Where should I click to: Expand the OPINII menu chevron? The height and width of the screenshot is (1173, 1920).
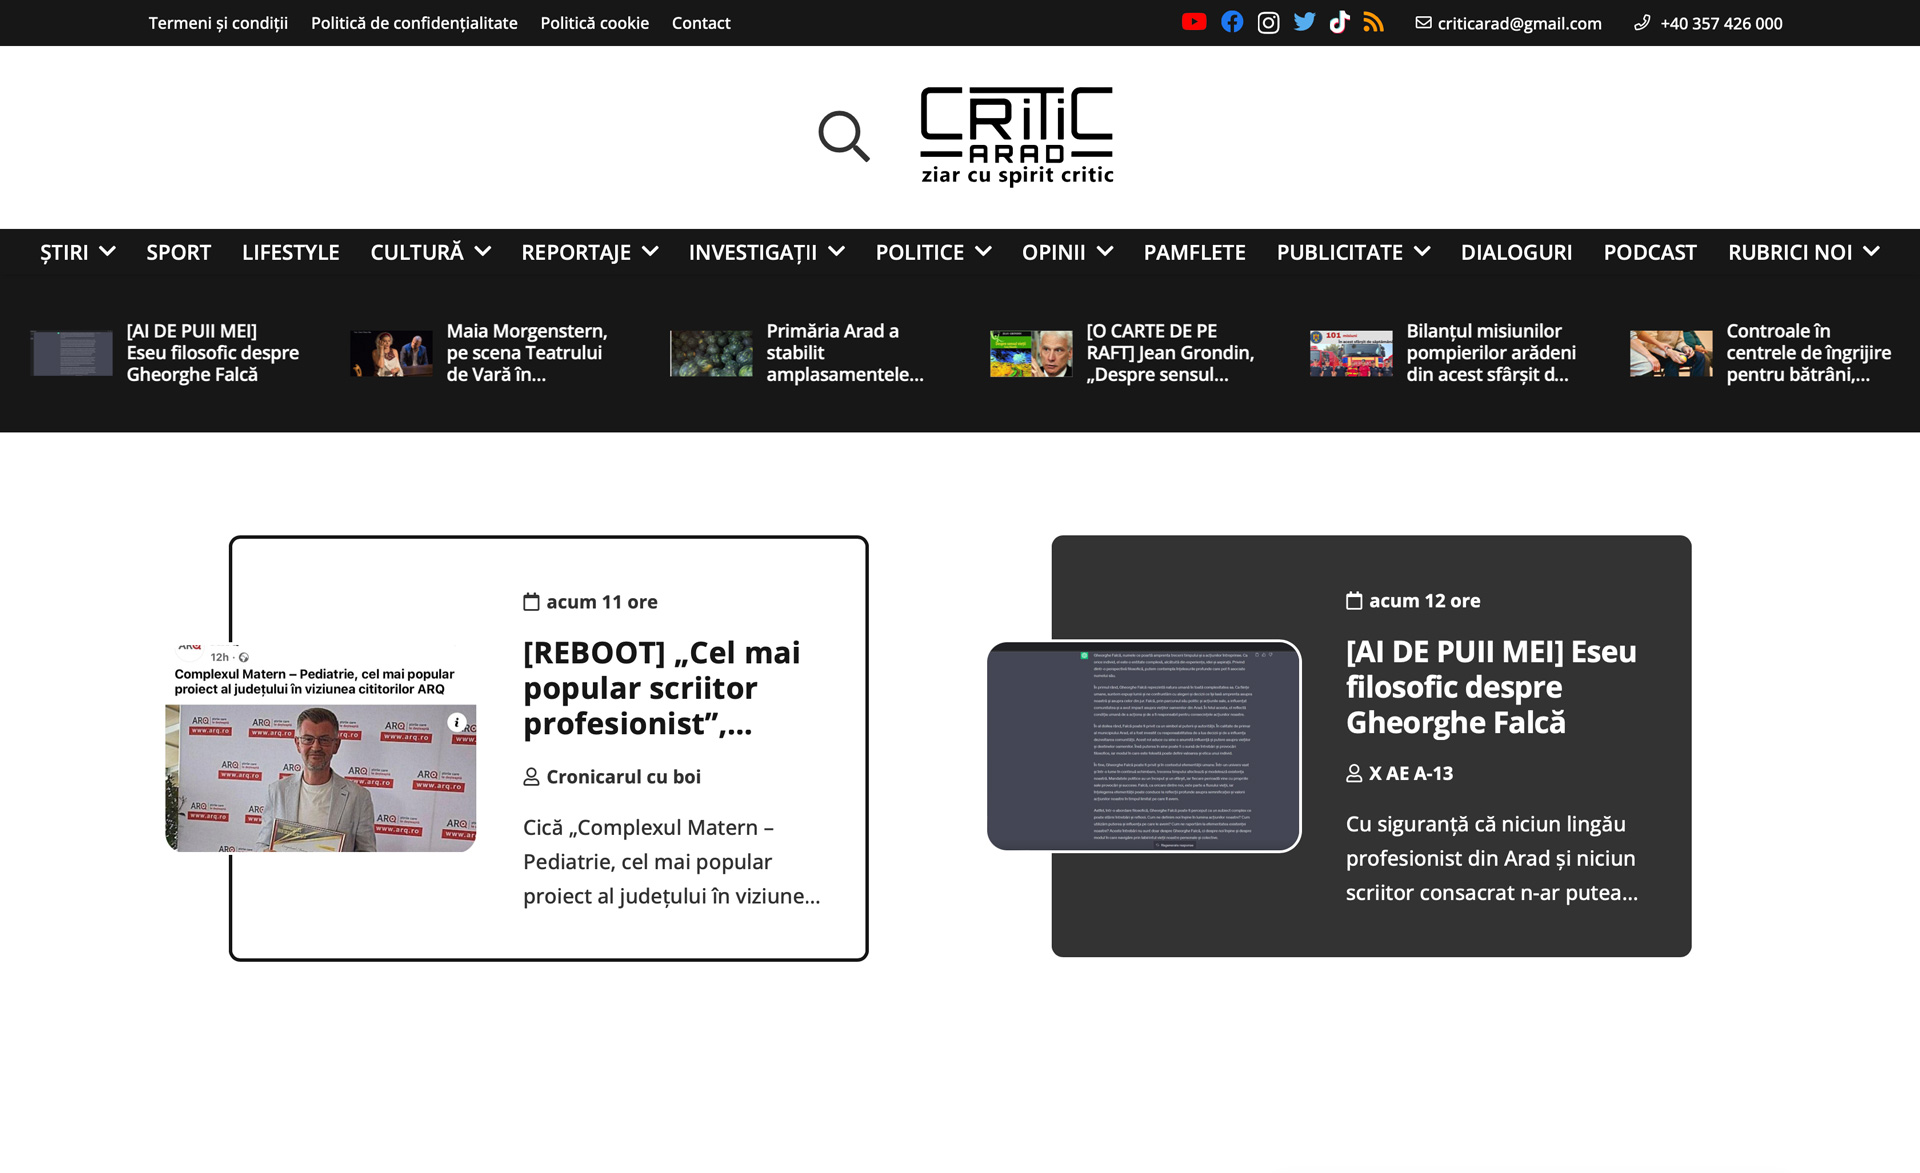pyautogui.click(x=1105, y=252)
